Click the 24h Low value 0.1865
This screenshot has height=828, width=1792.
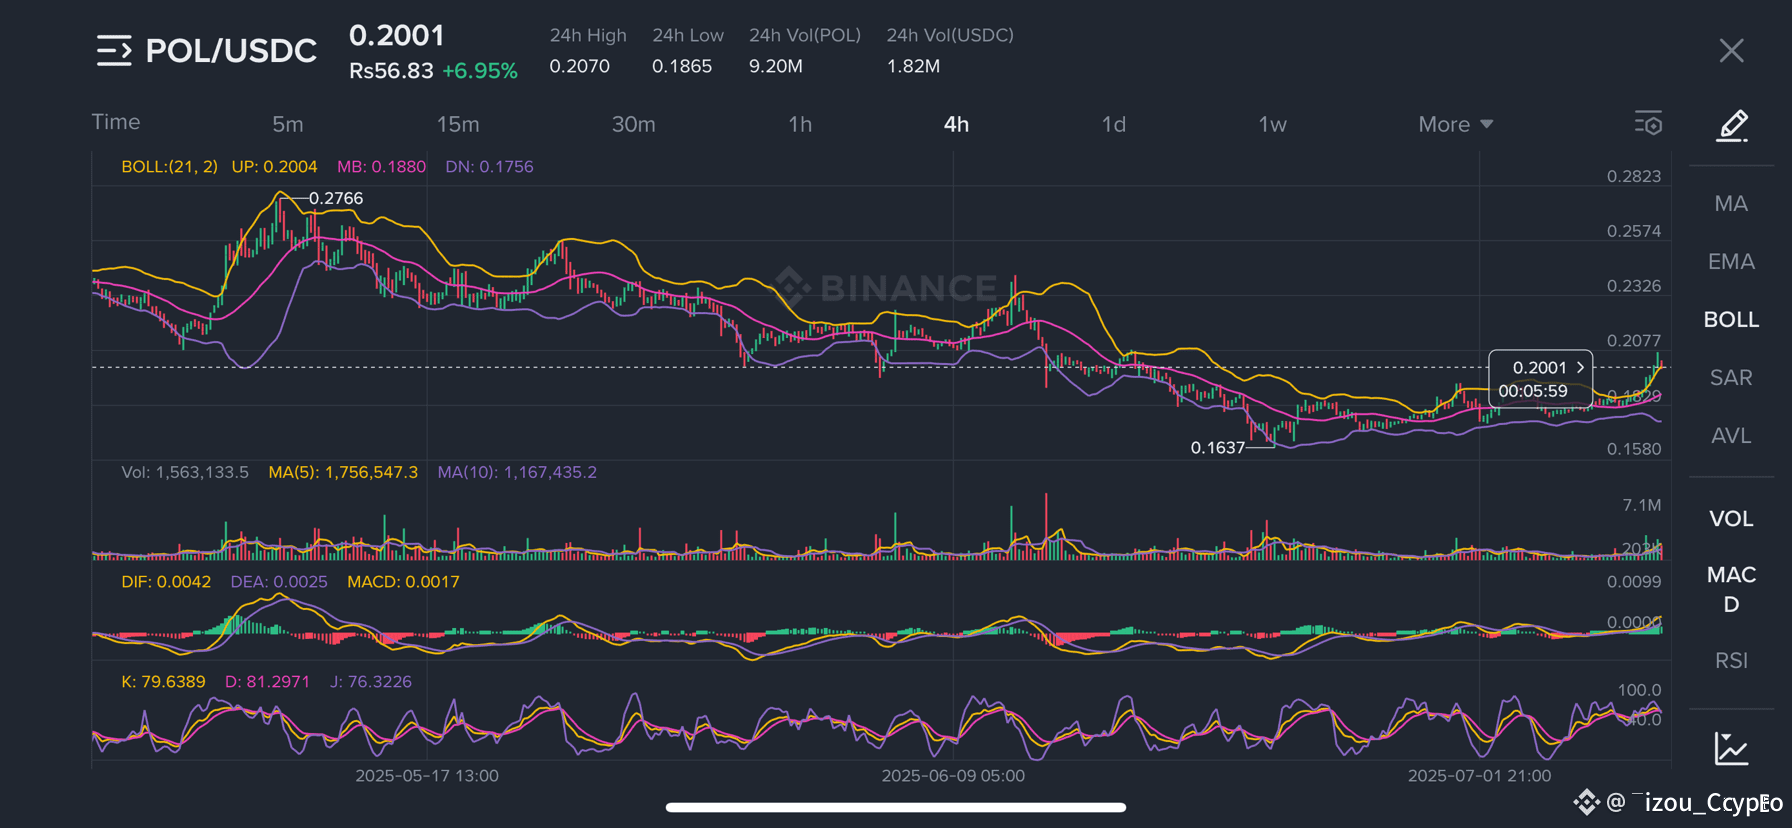(x=682, y=66)
